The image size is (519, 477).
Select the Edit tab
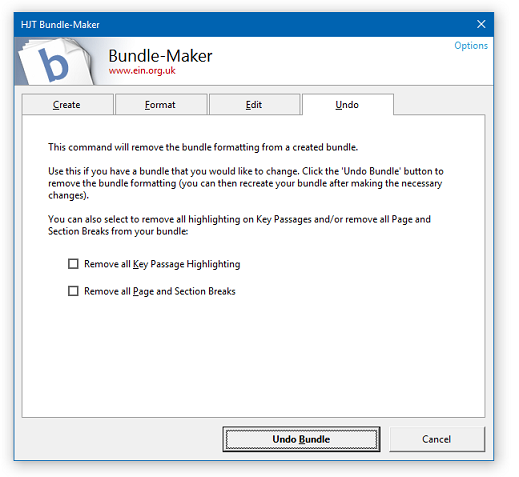[x=255, y=105]
